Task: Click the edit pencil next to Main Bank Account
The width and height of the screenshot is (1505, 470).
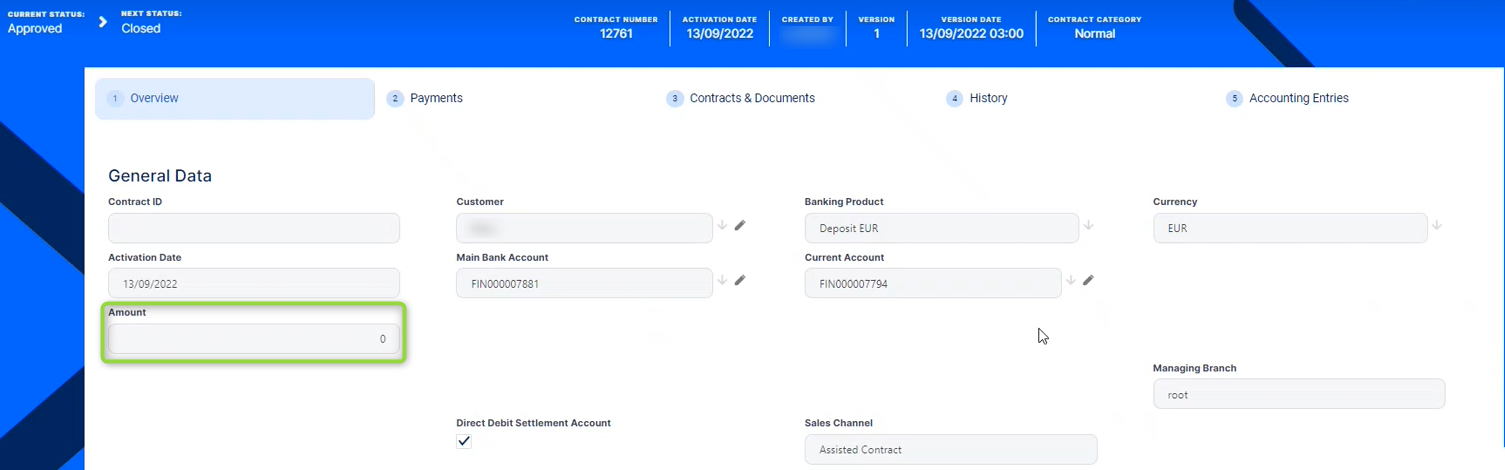Action: click(740, 281)
